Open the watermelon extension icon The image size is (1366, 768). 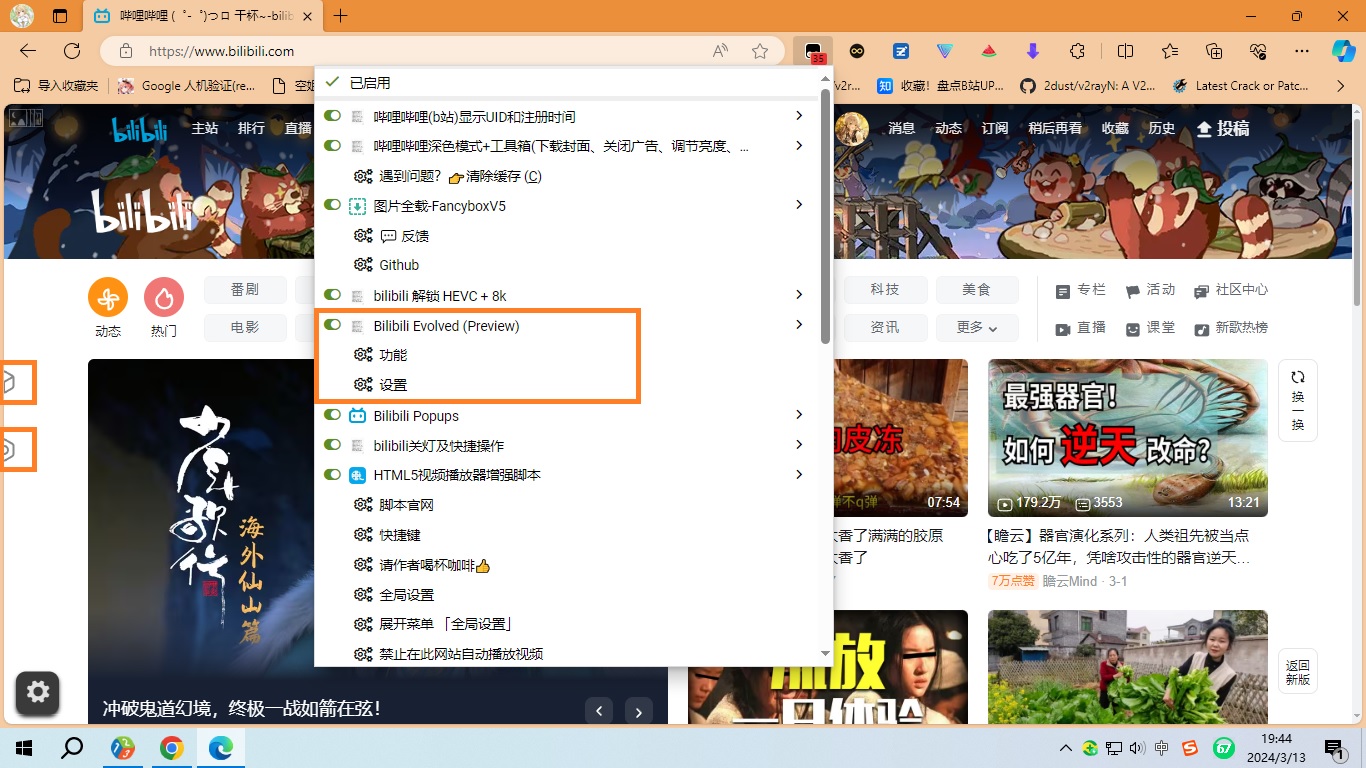tap(989, 51)
